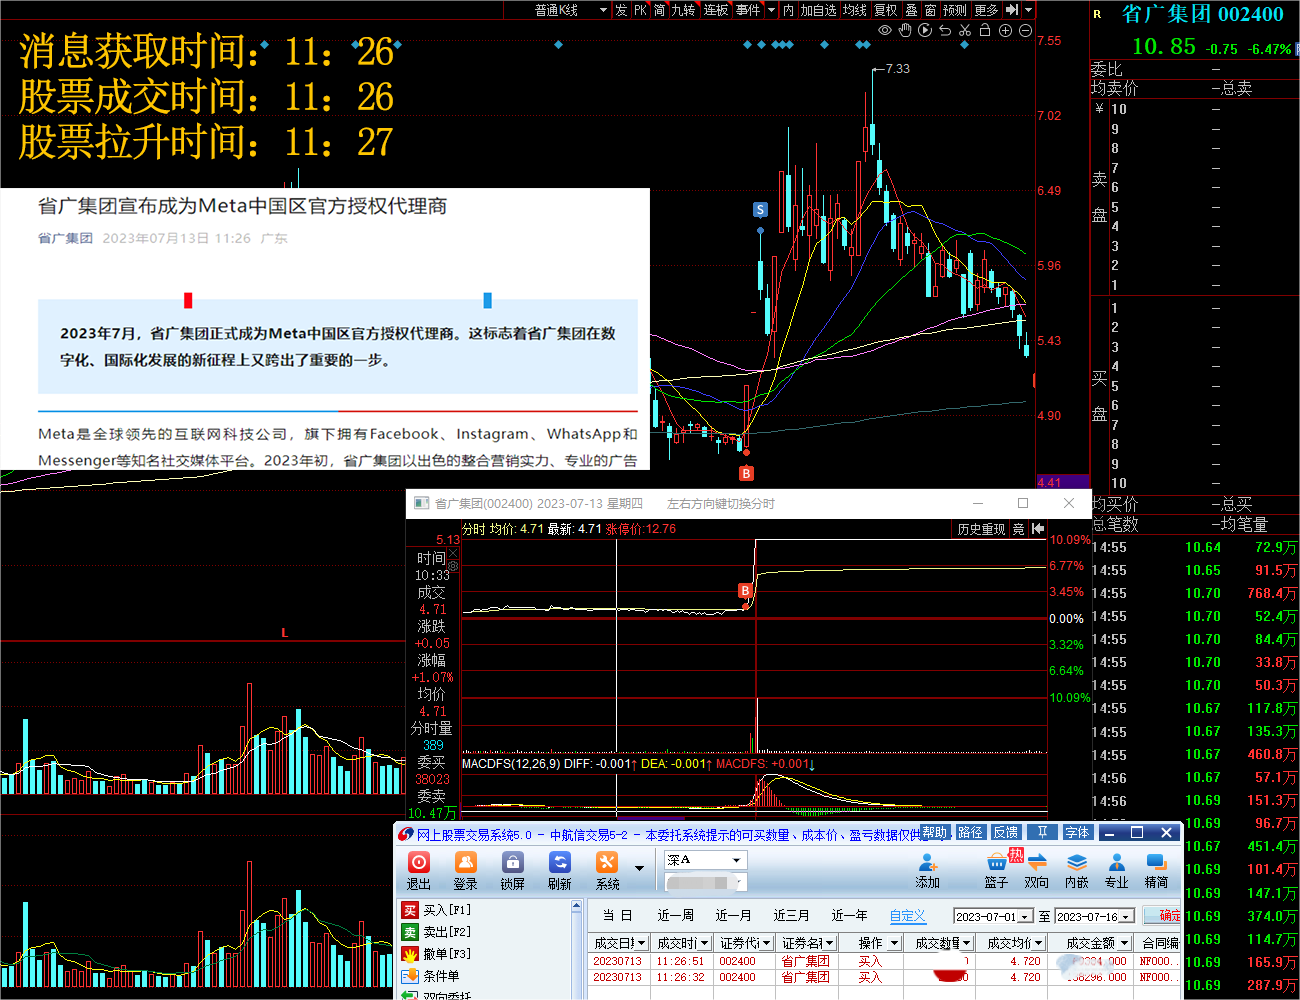The height and width of the screenshot is (1000, 1300).
Task: Click the B buy marker below K-line candles
Action: [x=746, y=473]
